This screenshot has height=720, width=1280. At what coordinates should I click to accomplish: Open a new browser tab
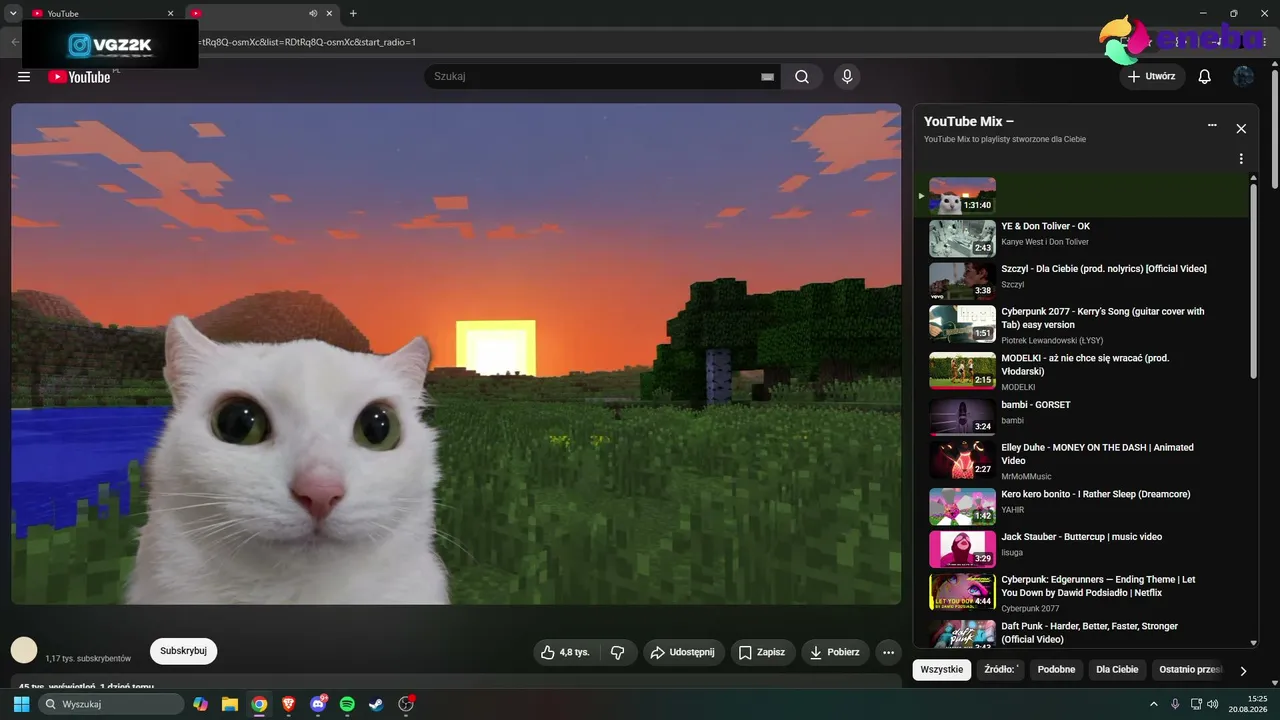(353, 13)
